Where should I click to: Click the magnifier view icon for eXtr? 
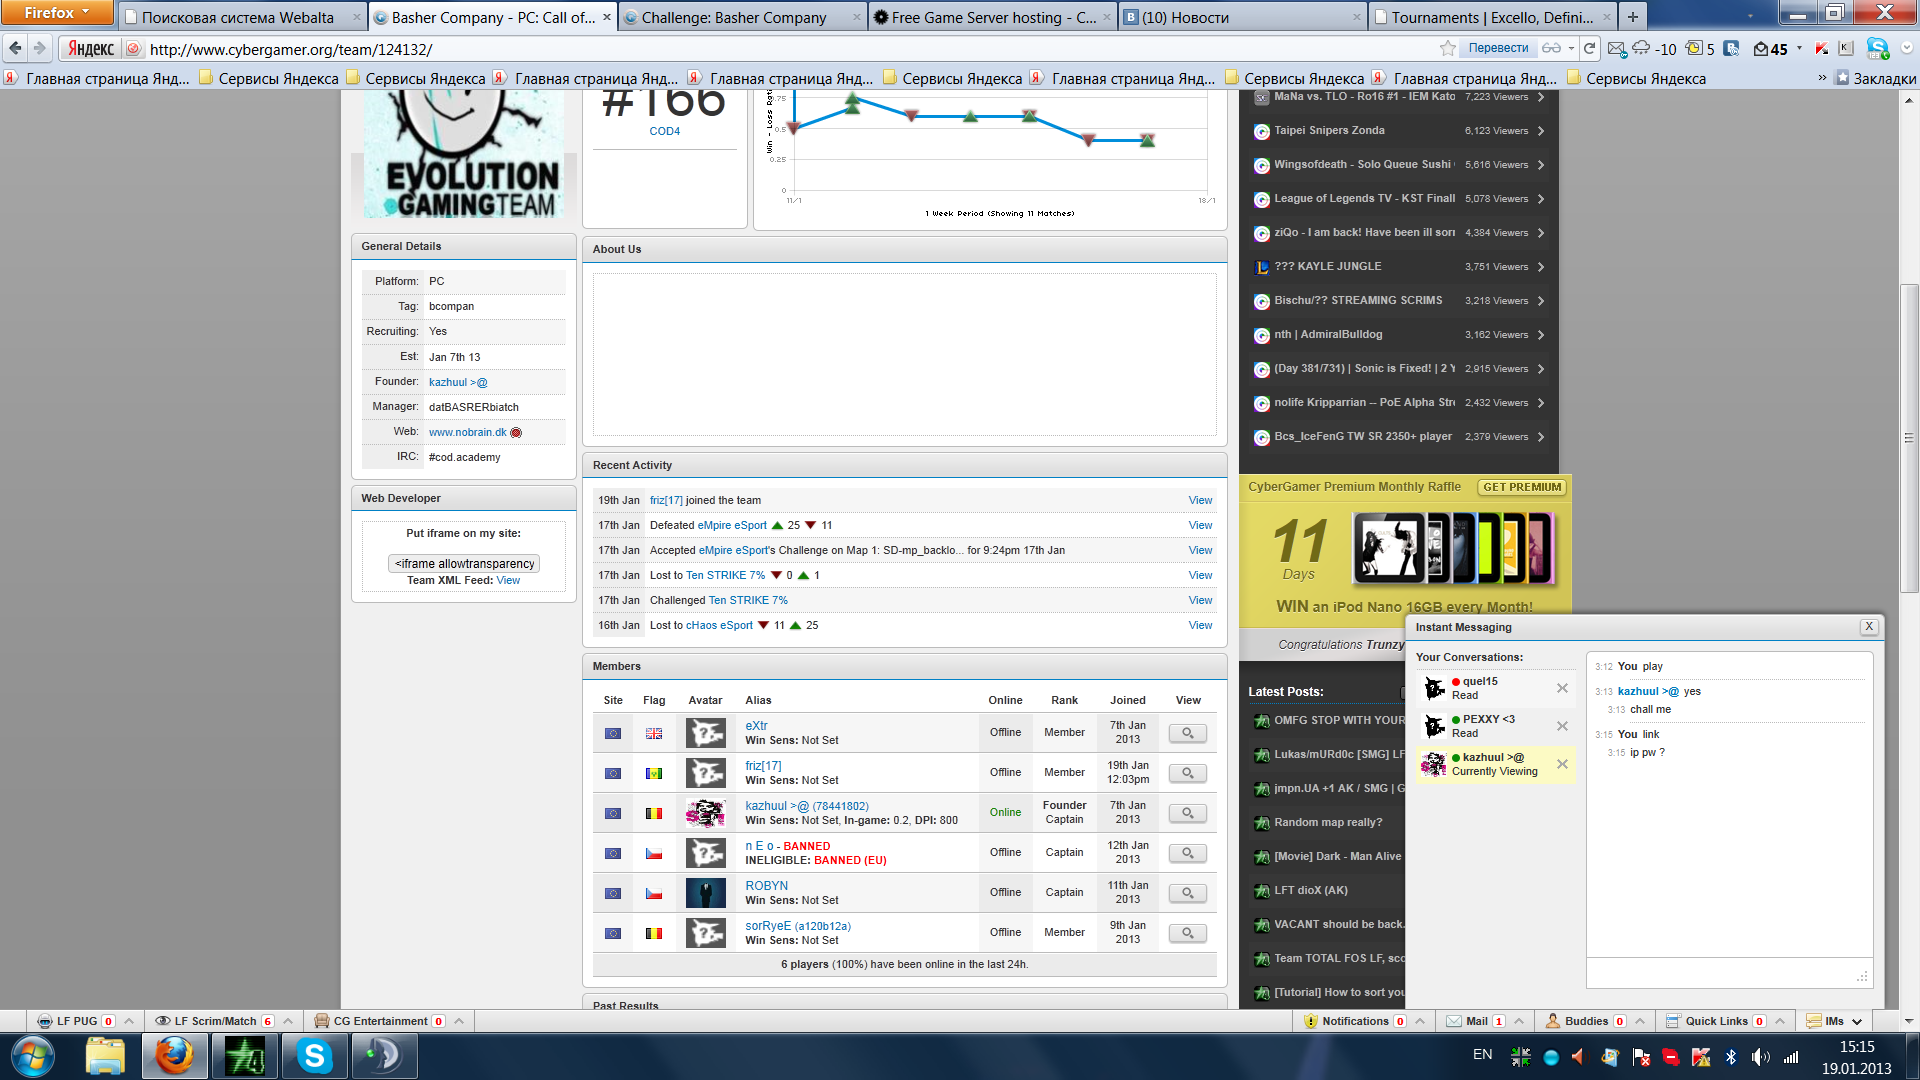click(1187, 733)
